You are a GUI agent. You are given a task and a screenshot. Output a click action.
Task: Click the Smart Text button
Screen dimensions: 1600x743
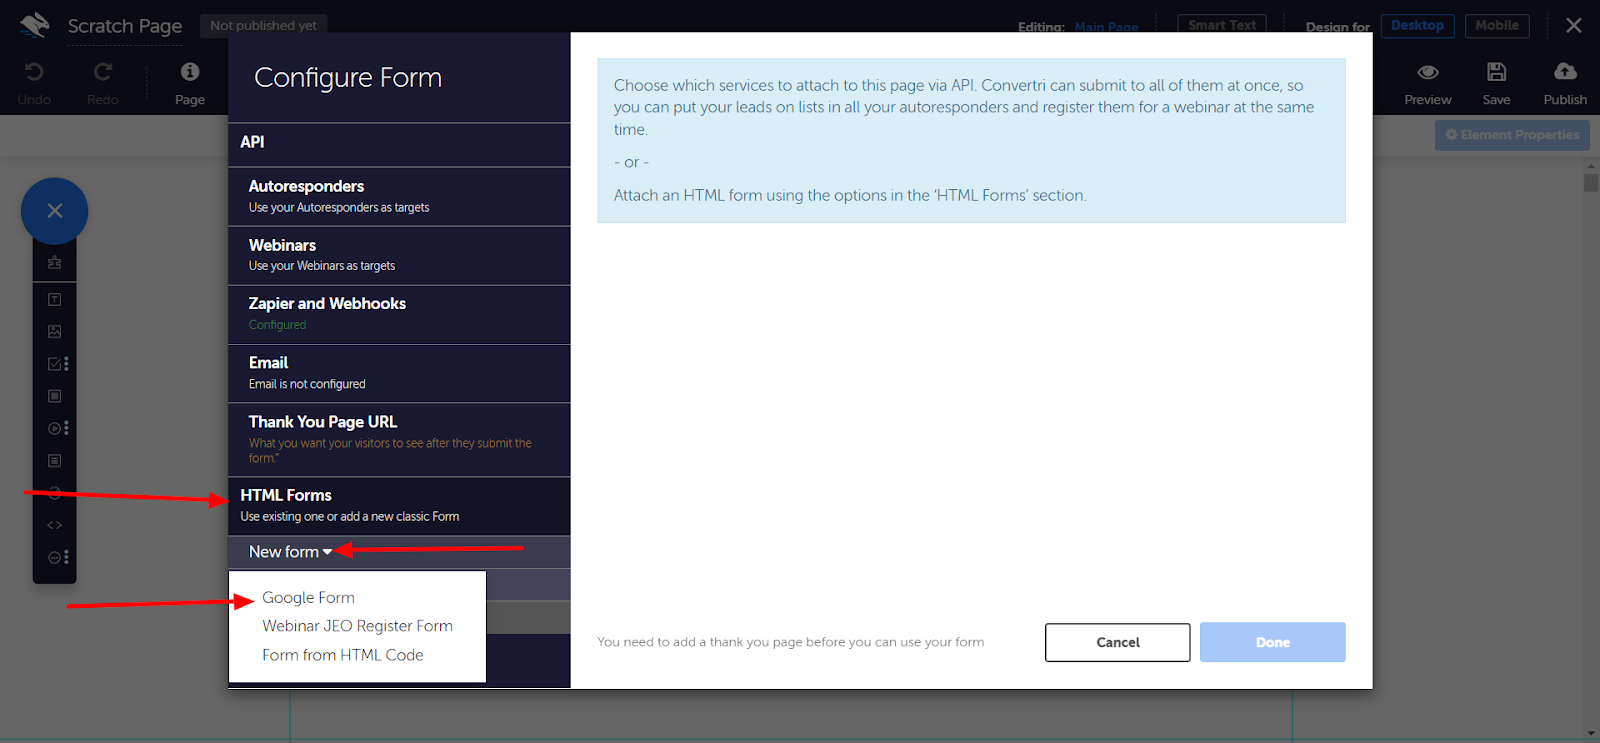click(1222, 25)
